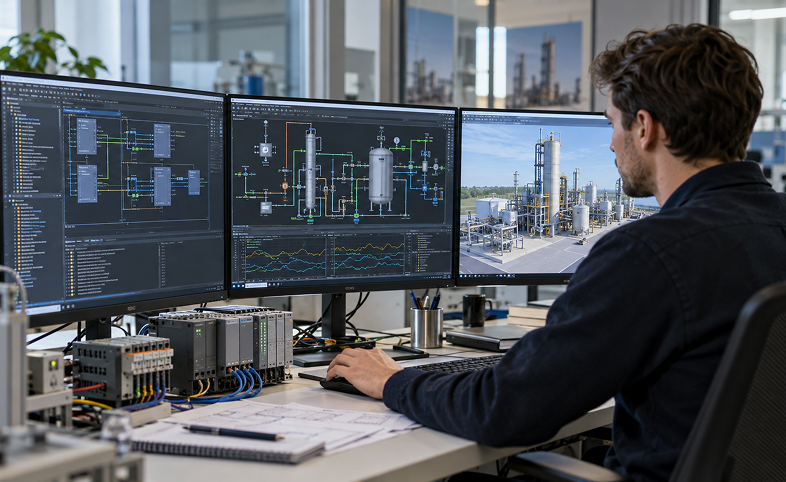This screenshot has width=786, height=482.
Task: Select the large pressure vessel tank symbol
Action: click(x=381, y=176)
